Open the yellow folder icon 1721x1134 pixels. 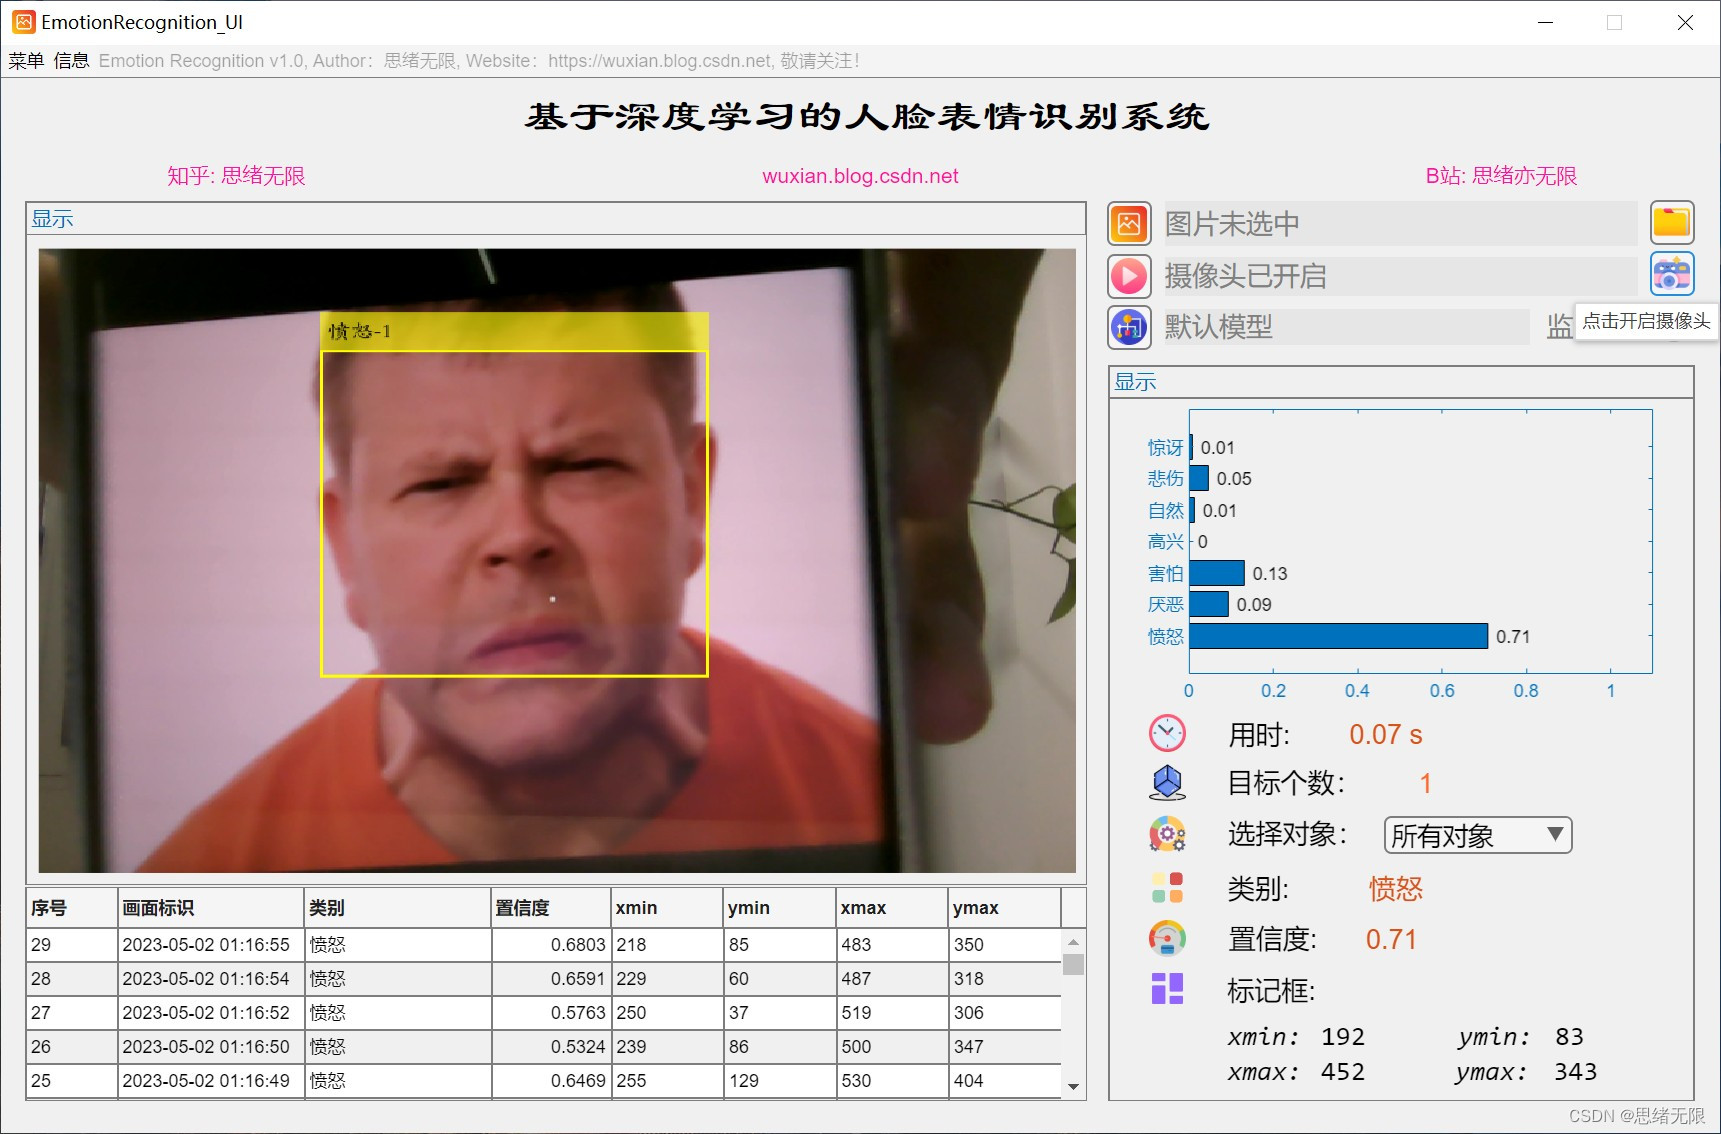(1672, 222)
